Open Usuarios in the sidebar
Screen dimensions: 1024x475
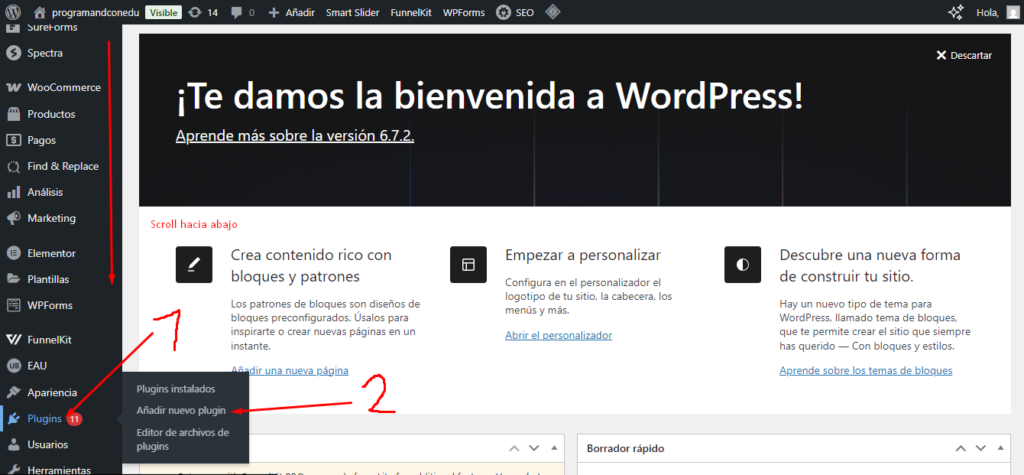(48, 445)
